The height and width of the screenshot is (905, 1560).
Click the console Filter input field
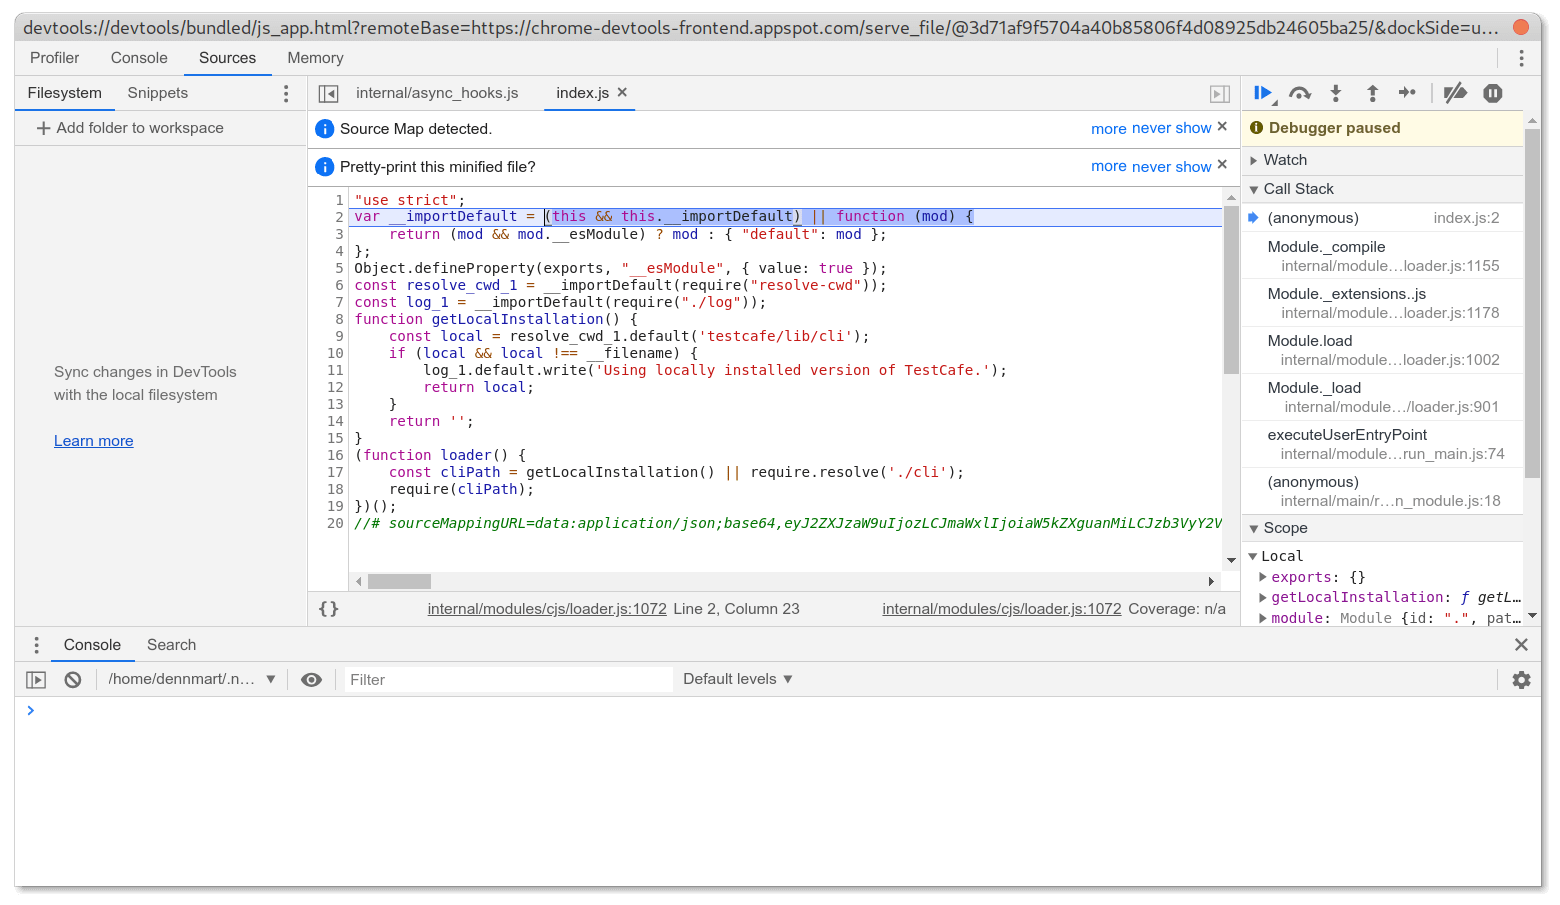tap(508, 679)
